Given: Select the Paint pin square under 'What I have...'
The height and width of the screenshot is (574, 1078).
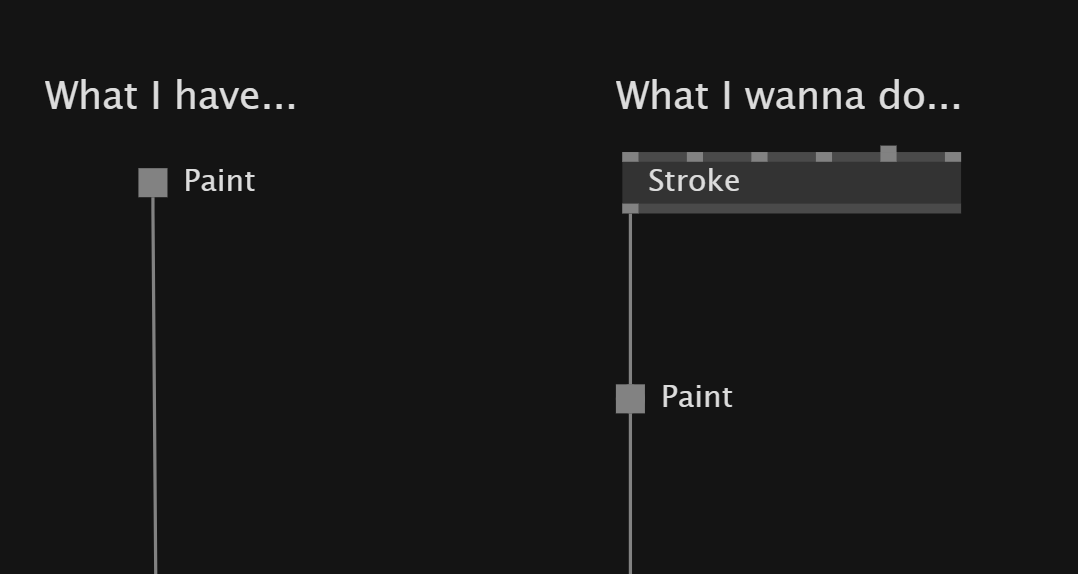Looking at the screenshot, I should [x=153, y=183].
